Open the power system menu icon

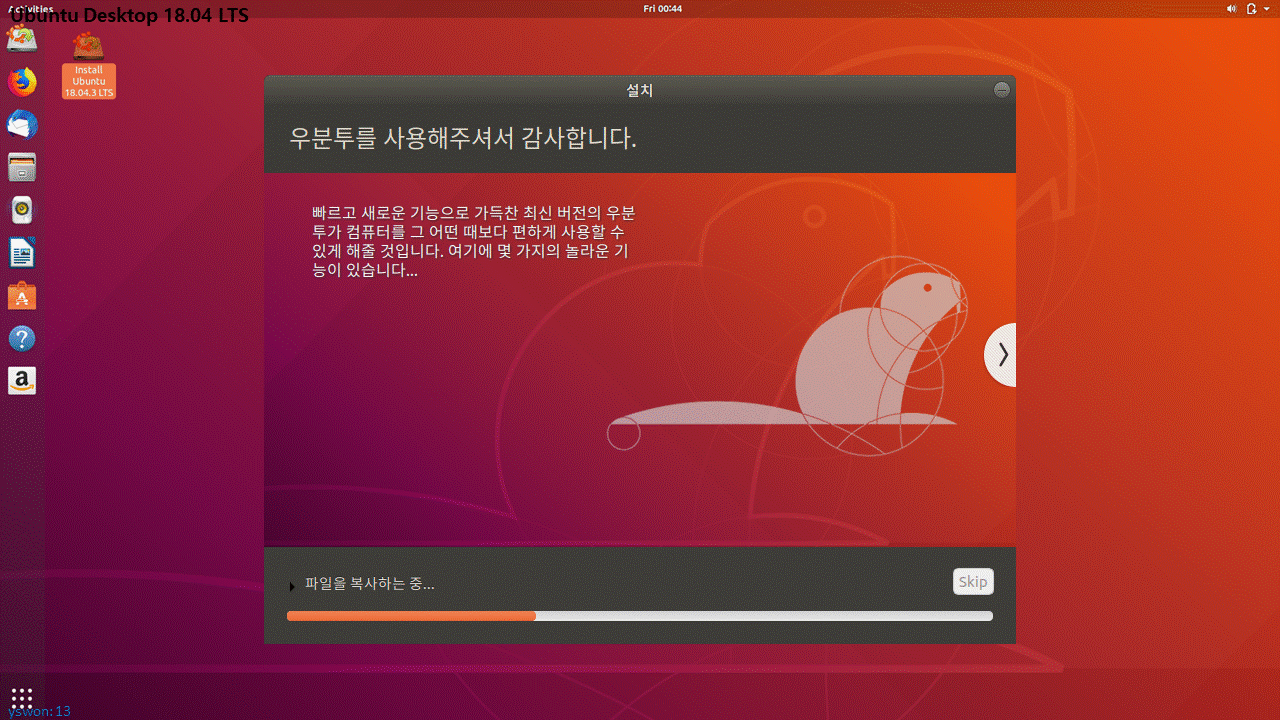click(1251, 8)
